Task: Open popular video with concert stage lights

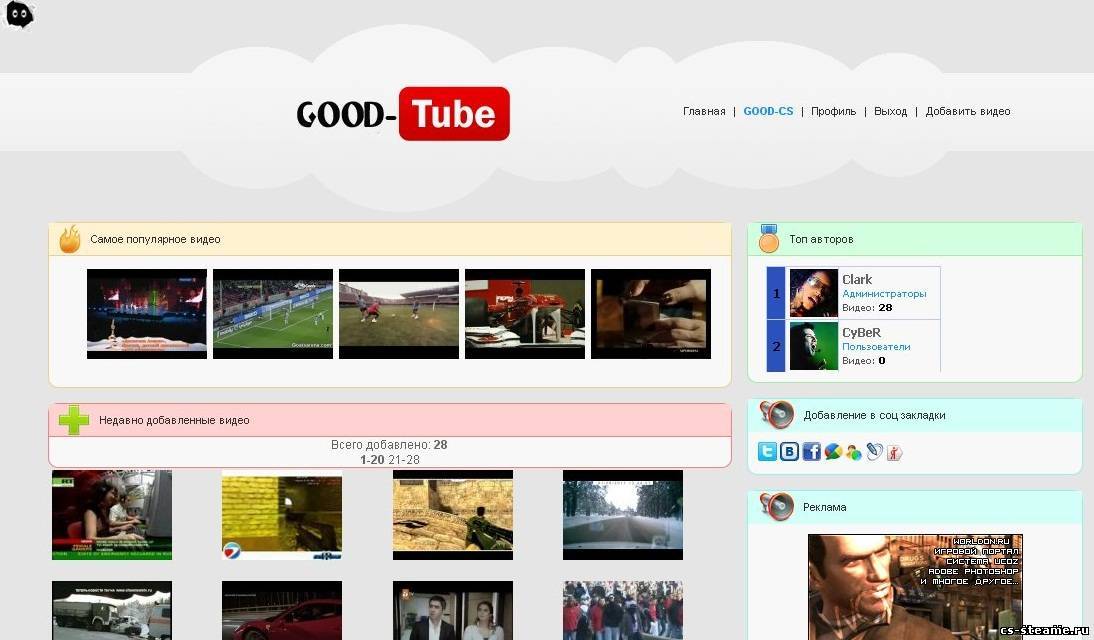Action: point(147,314)
